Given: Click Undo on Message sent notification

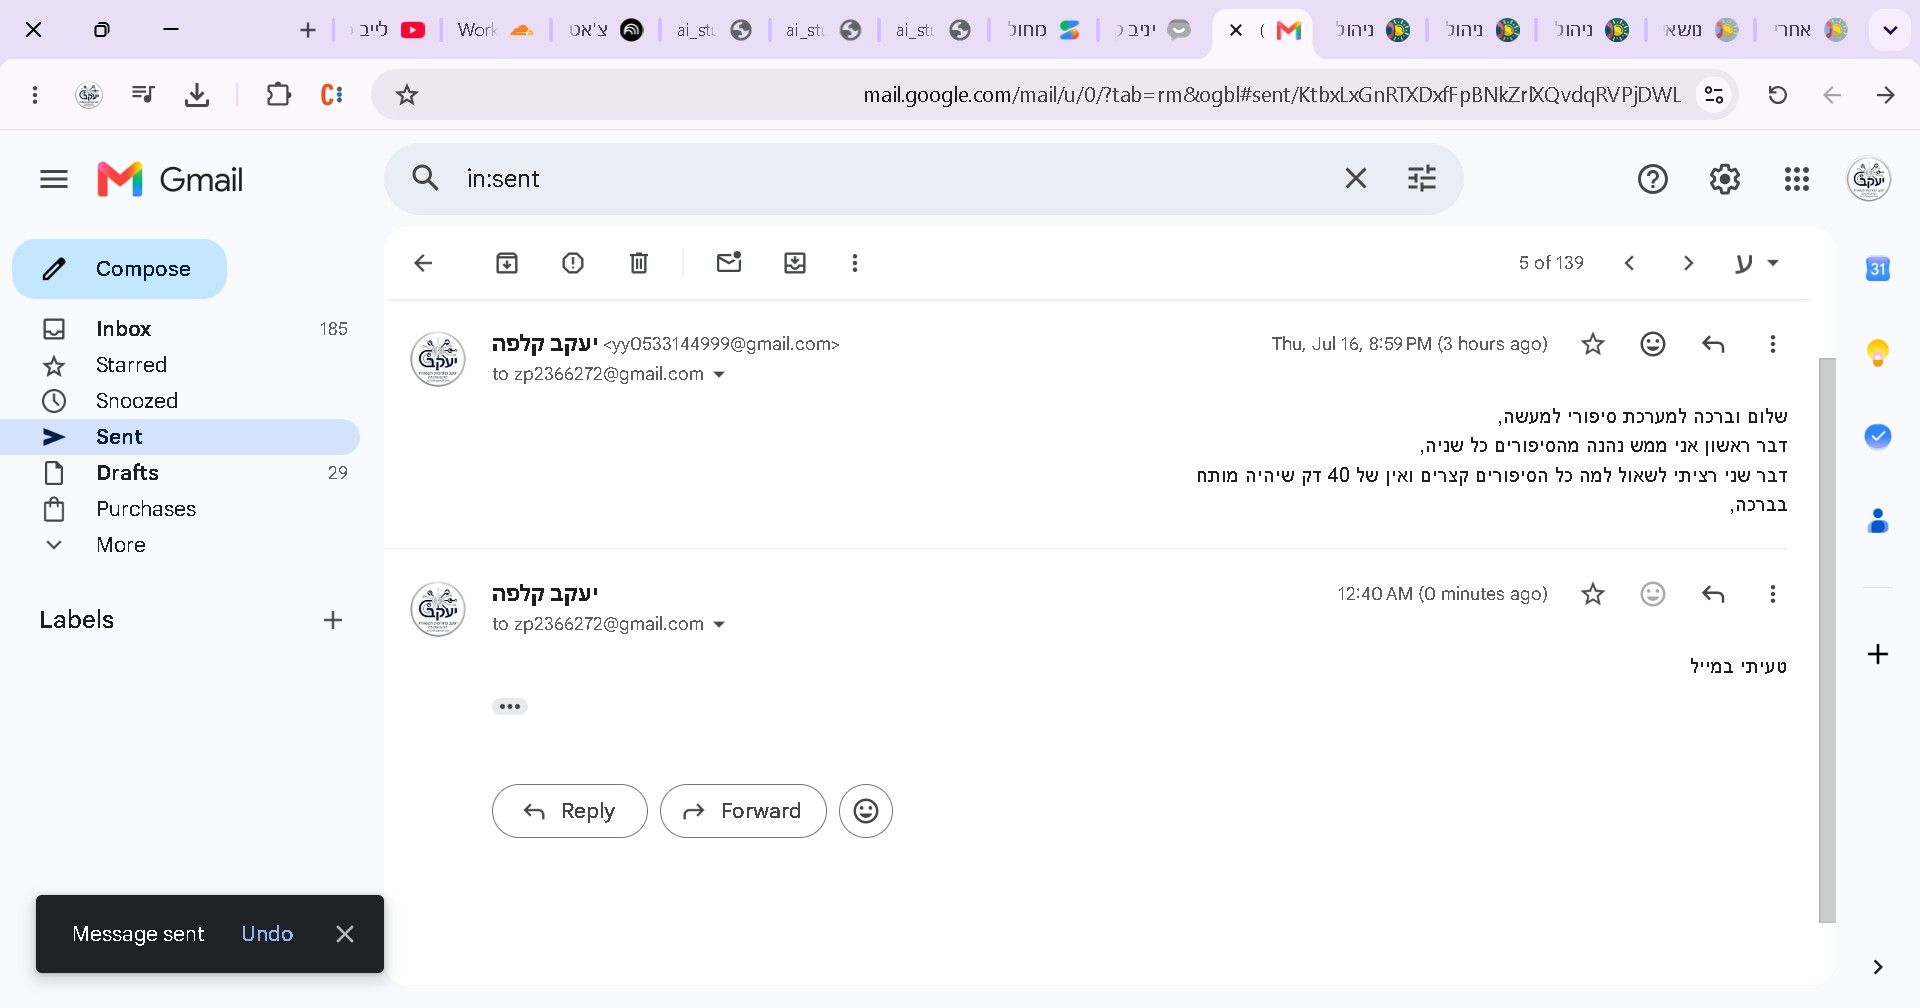Looking at the screenshot, I should pos(267,934).
